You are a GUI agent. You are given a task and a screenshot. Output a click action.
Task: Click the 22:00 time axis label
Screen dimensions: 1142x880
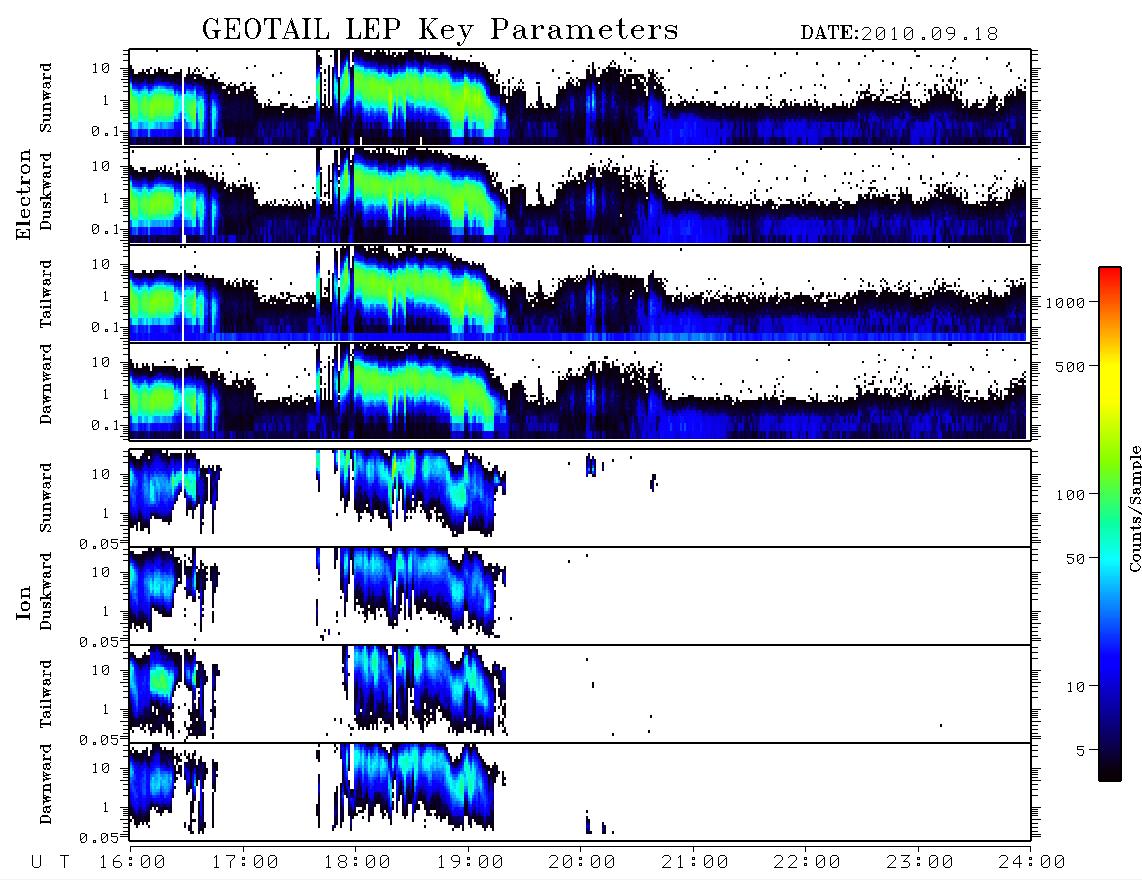807,863
